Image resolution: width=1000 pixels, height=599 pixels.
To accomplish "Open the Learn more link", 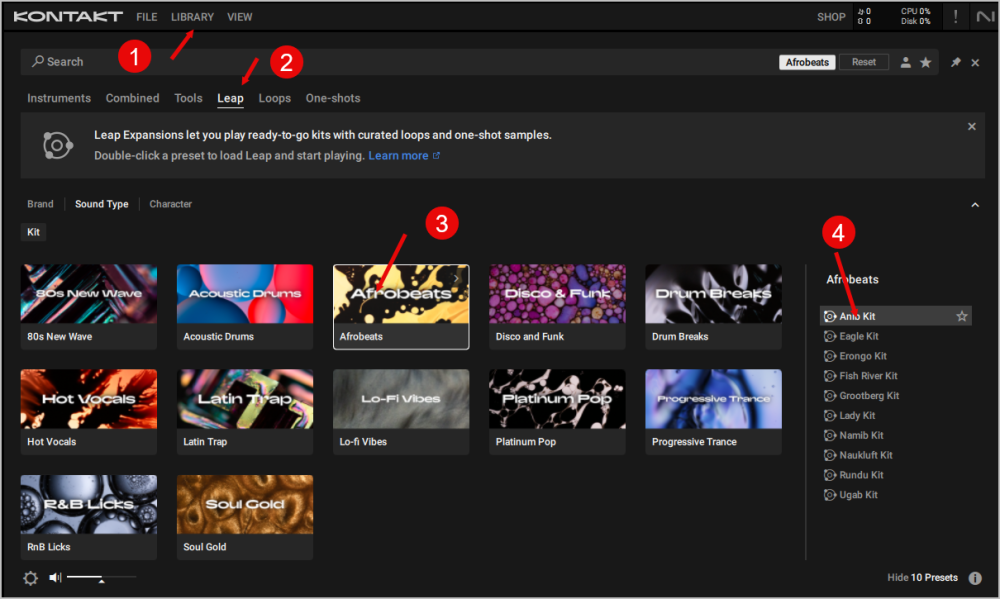I will [404, 156].
